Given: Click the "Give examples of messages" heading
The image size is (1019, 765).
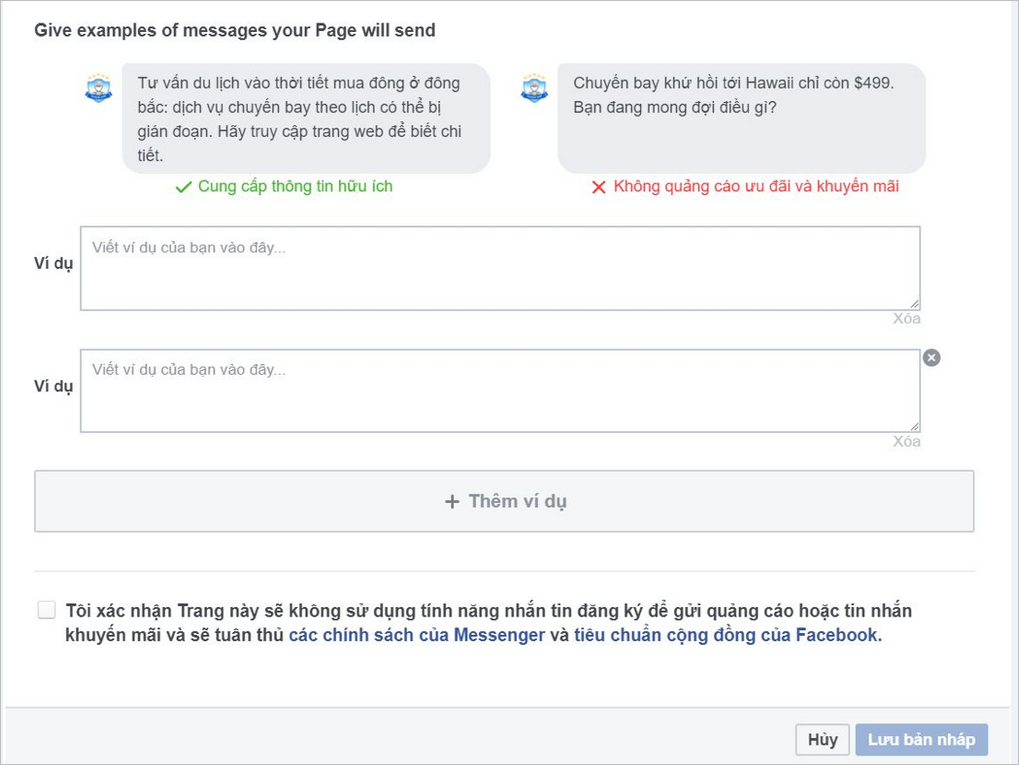Looking at the screenshot, I should tap(235, 30).
